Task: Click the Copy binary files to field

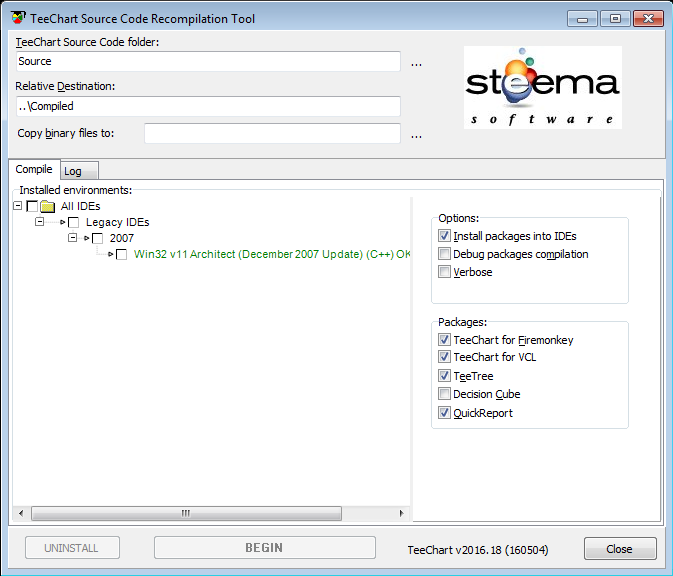Action: 272,133
